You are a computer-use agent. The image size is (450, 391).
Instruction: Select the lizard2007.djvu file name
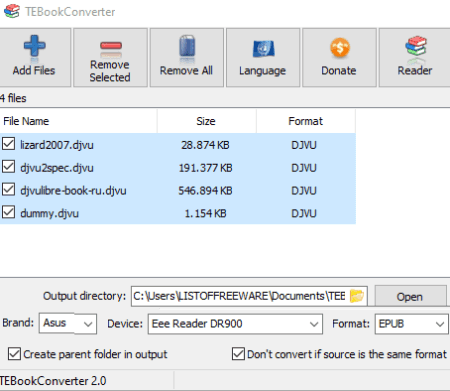click(57, 145)
